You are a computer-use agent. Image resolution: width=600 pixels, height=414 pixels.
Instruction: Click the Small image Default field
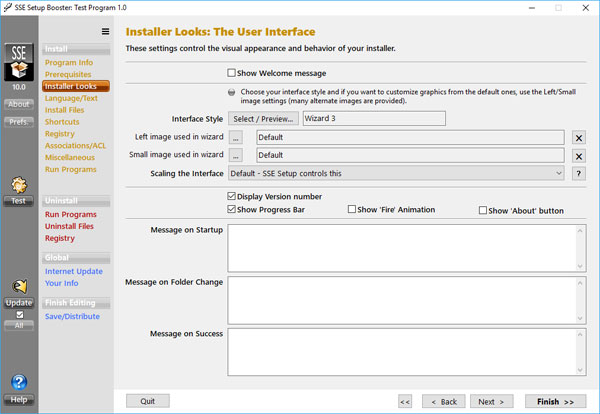[410, 155]
